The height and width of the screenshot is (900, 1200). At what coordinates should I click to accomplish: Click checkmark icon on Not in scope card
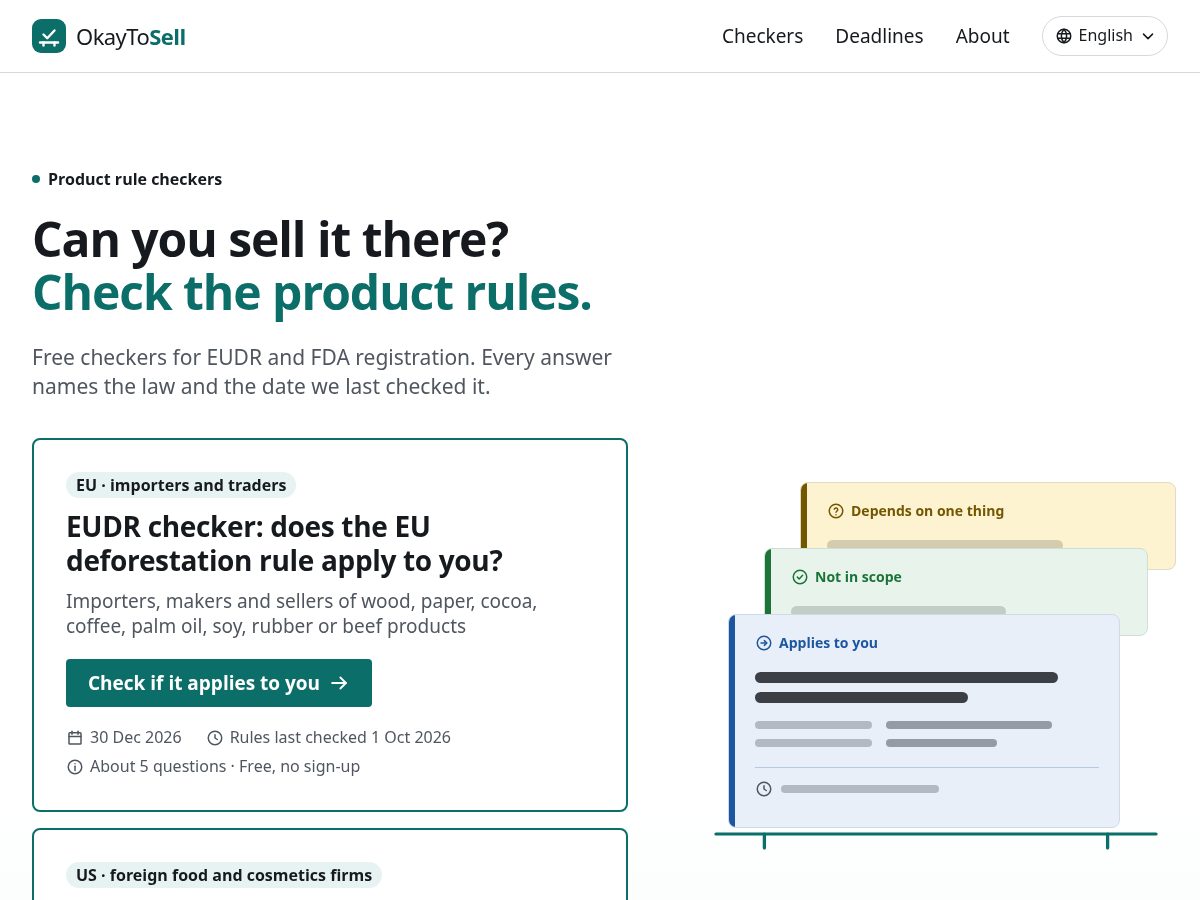point(800,577)
